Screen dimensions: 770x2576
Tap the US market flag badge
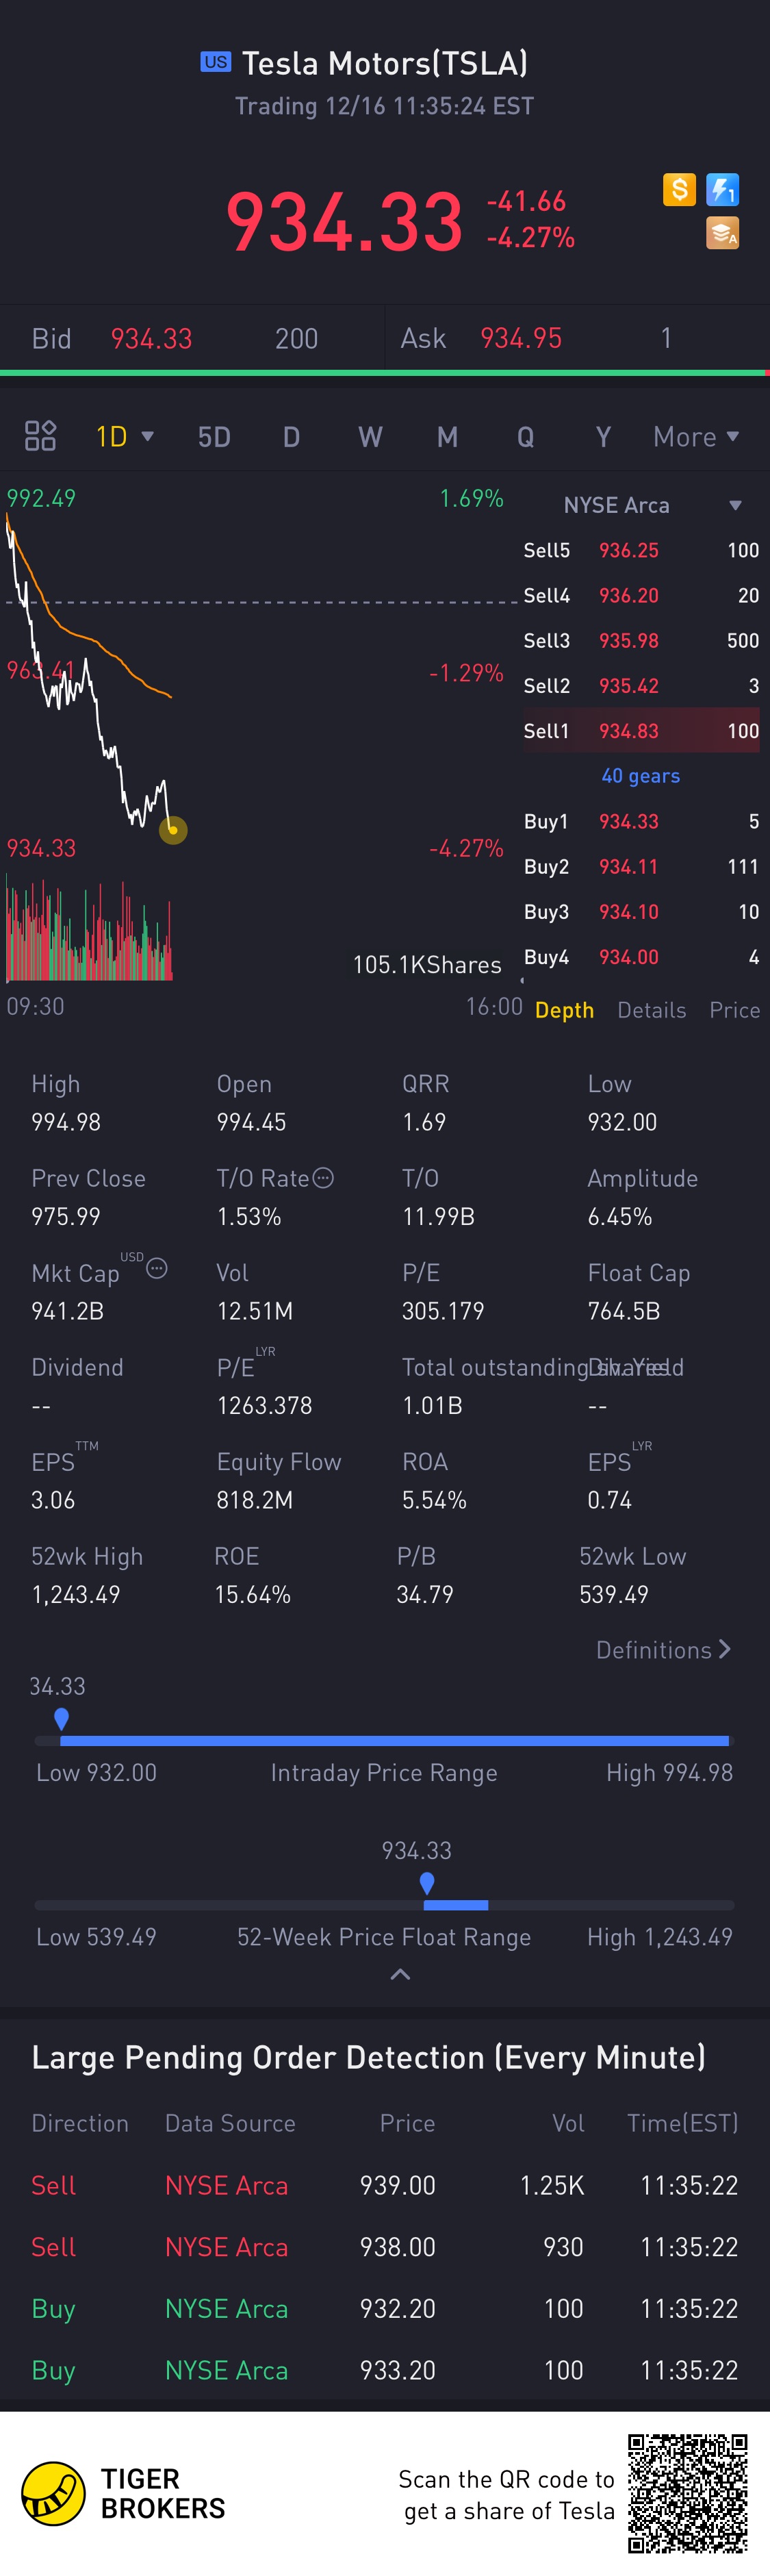click(x=215, y=62)
